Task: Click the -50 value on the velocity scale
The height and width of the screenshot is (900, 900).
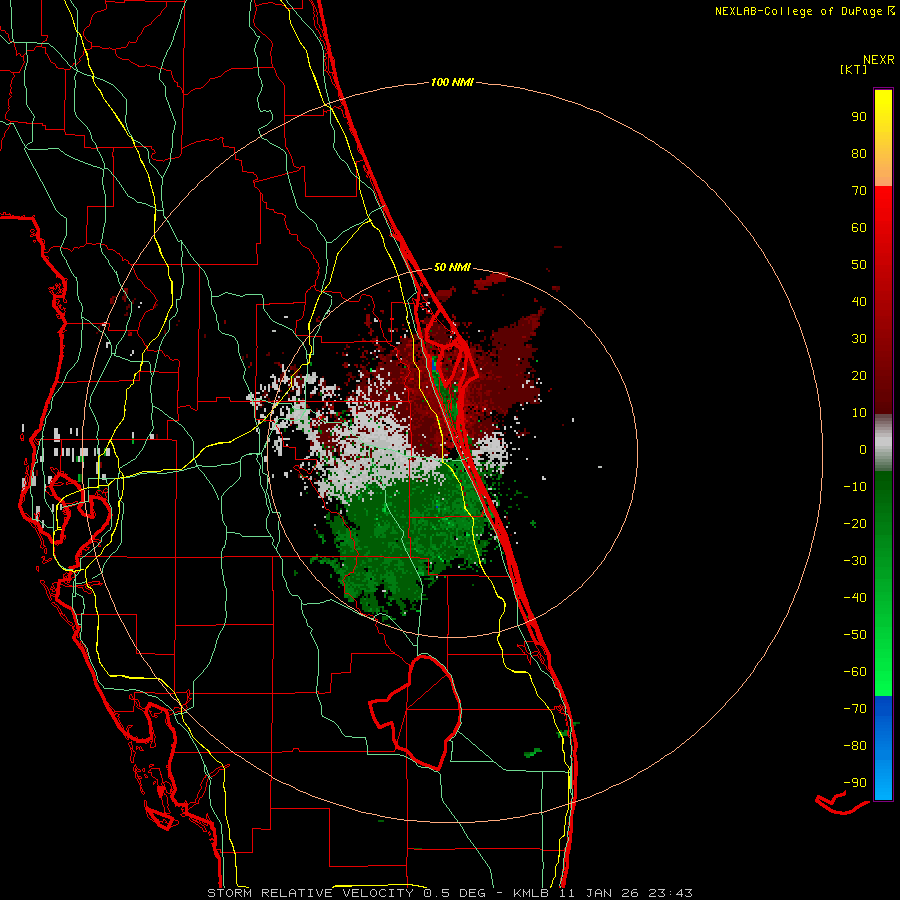Action: 855,635
